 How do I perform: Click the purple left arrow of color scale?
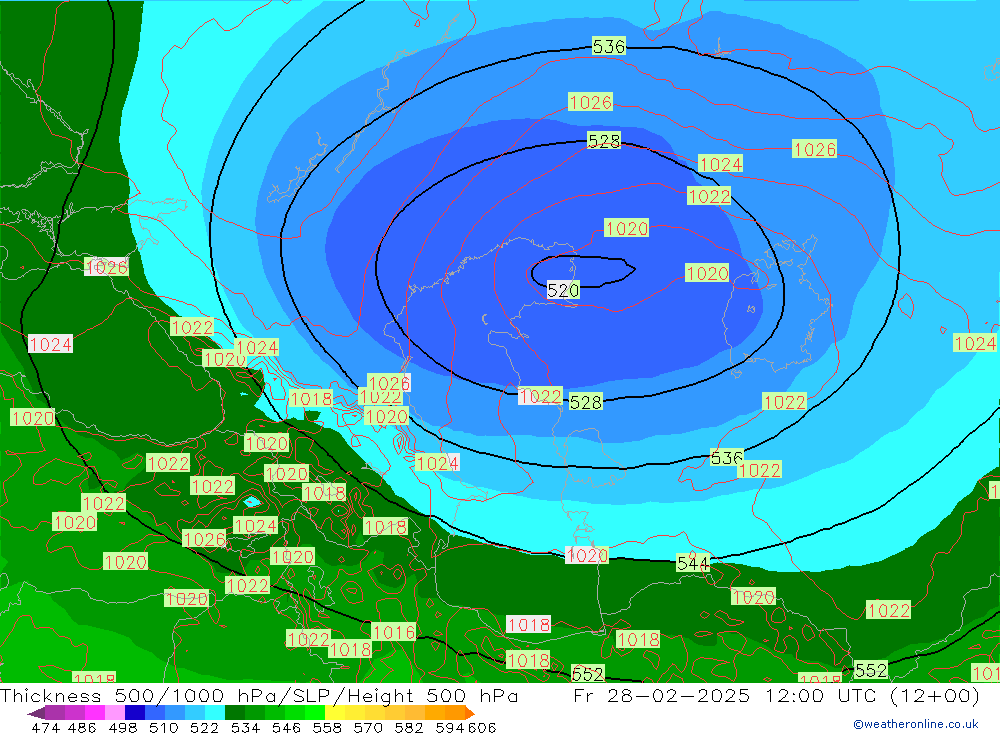pos(36,713)
